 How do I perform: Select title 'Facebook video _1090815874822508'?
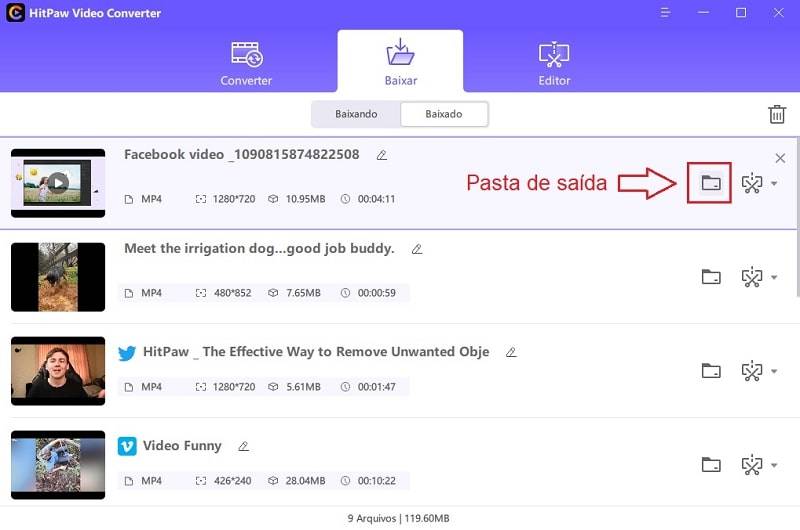(241, 154)
